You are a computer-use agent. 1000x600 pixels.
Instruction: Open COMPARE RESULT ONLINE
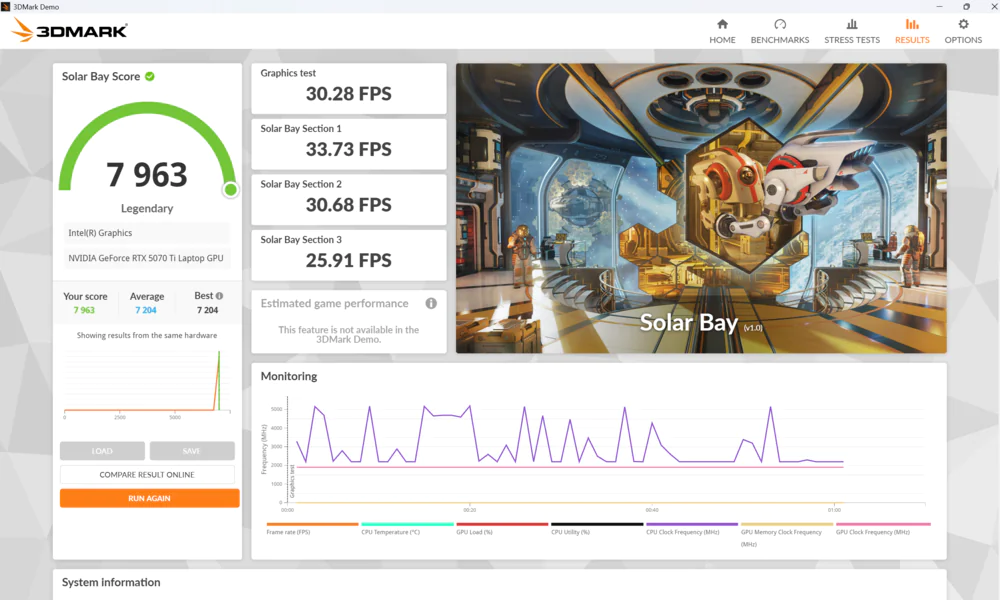tap(147, 474)
